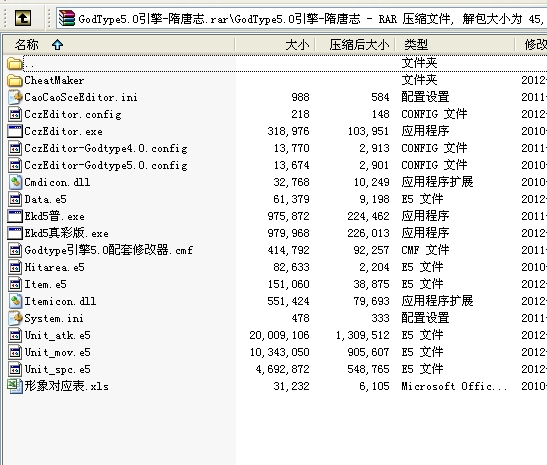Click the Itemicon.dll file icon
This screenshot has height=465, width=547.
coord(15,301)
